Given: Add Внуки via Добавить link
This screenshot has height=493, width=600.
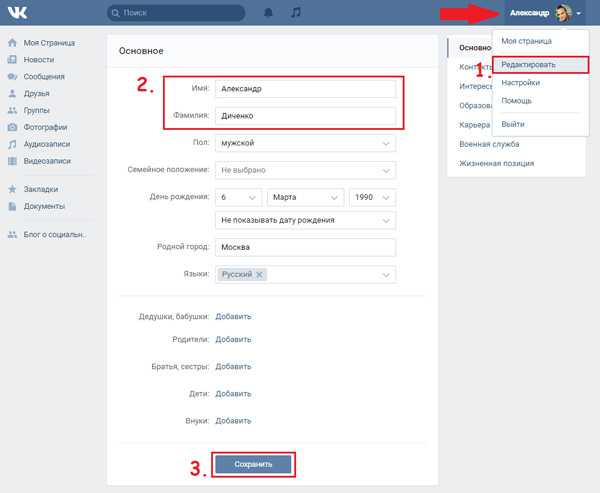Looking at the screenshot, I should point(233,421).
